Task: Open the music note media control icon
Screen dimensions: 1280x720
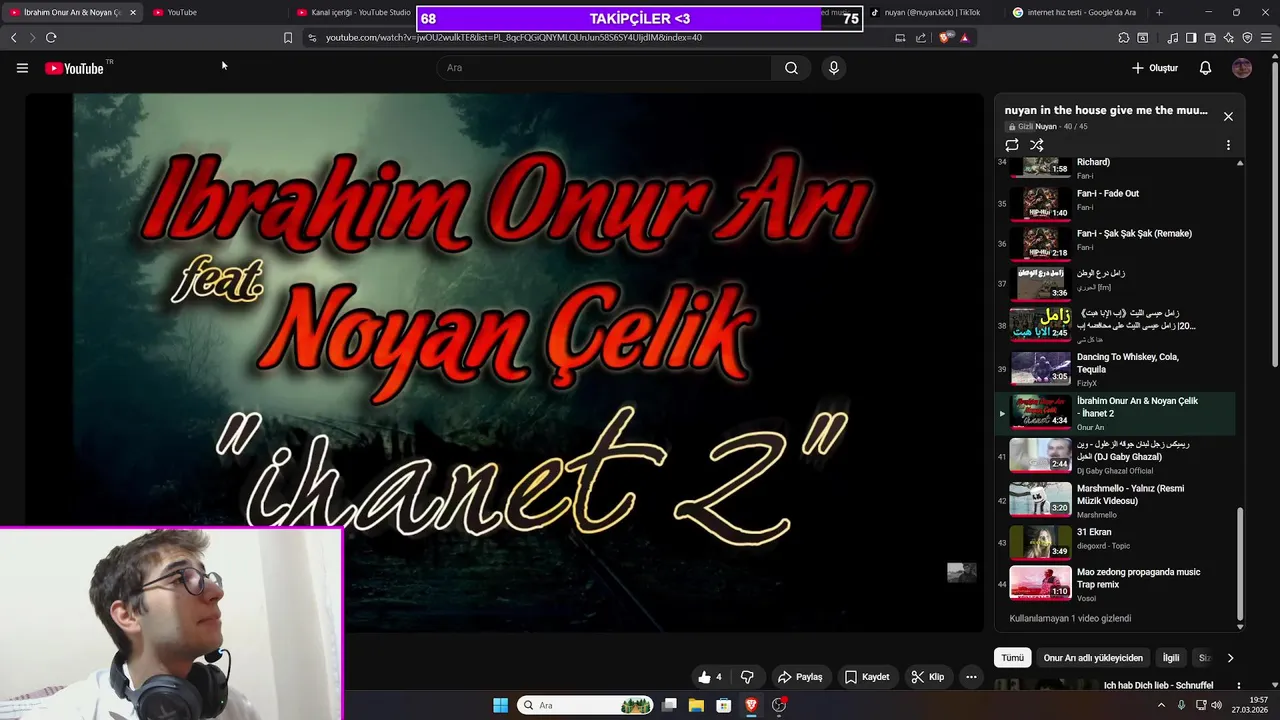Action: 1172,37
